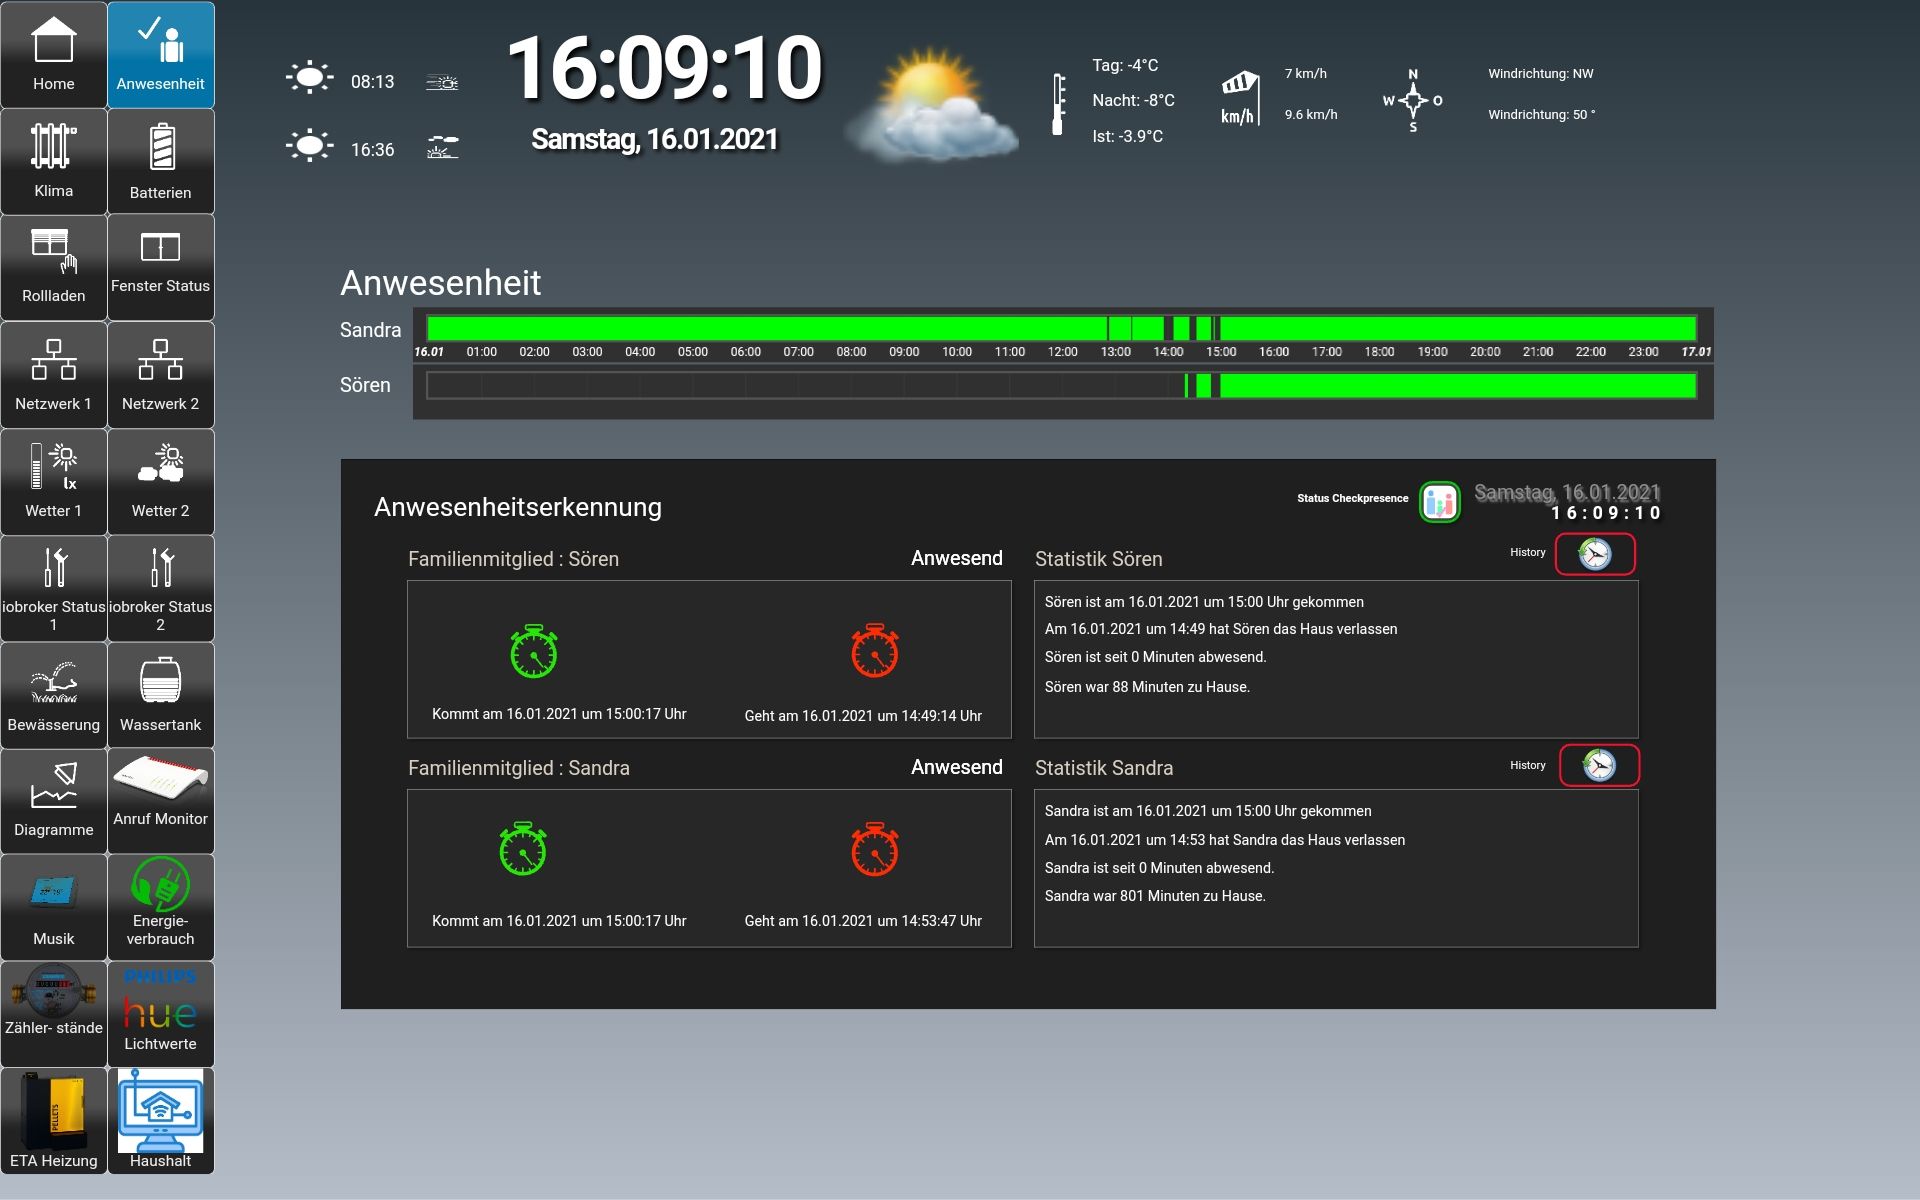Open the Fenster Status window tile
Screen dimensions: 1920x1200
(x=160, y=267)
